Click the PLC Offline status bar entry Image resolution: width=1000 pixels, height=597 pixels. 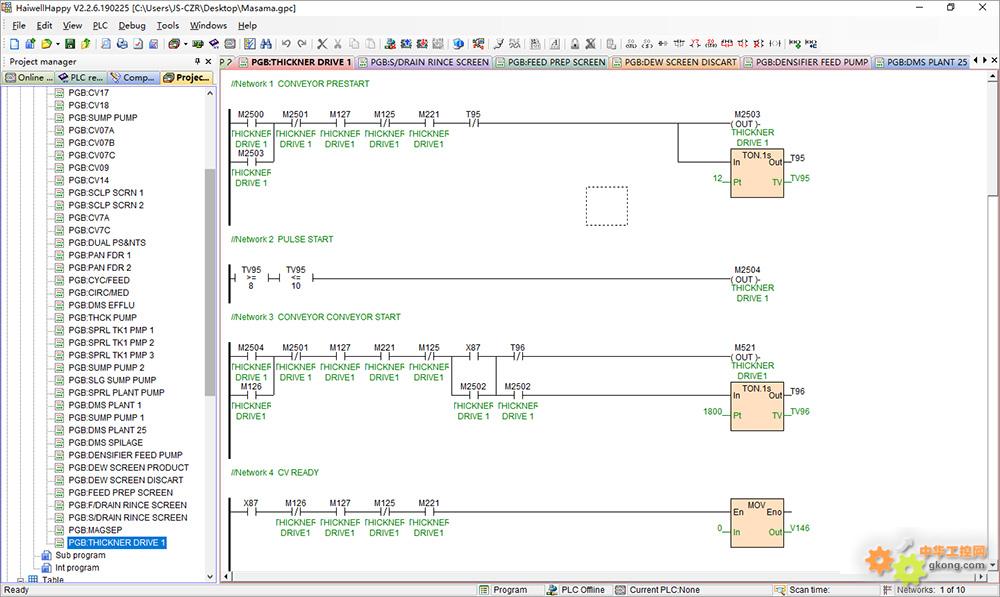[576, 590]
